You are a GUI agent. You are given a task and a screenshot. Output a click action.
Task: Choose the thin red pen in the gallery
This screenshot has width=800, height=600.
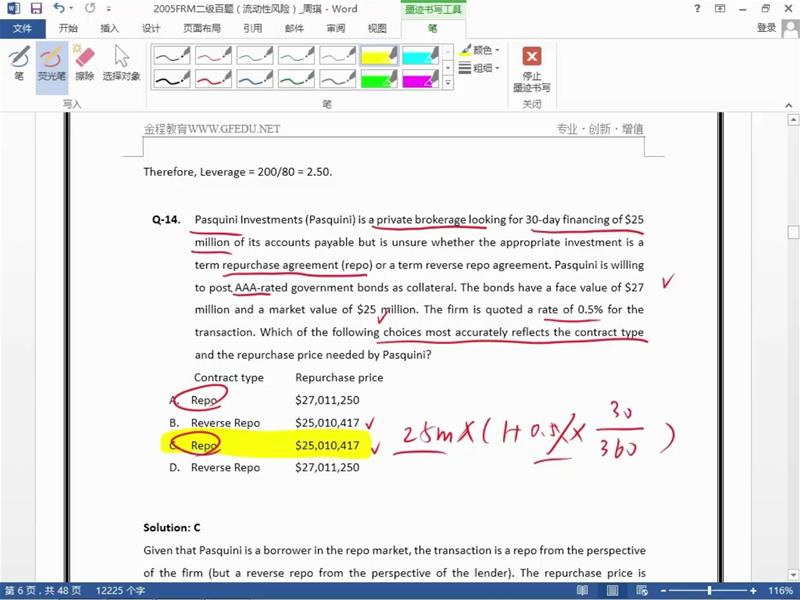(x=213, y=55)
